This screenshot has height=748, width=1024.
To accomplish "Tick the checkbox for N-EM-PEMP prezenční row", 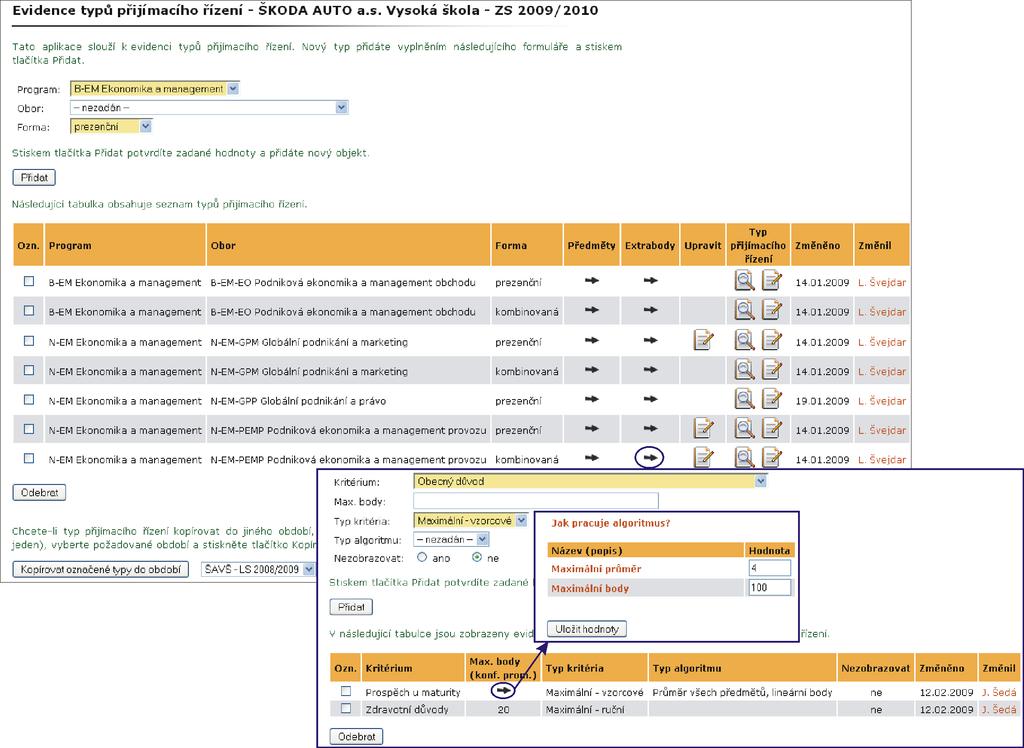I will (x=29, y=429).
